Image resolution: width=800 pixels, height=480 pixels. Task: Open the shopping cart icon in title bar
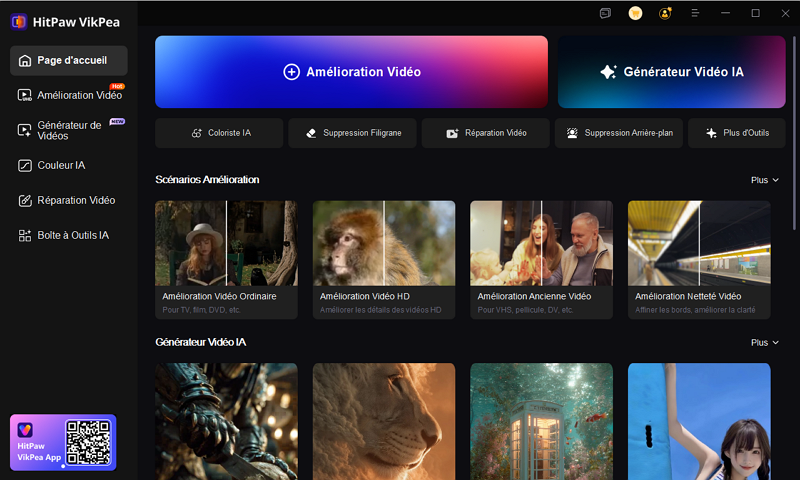[635, 13]
